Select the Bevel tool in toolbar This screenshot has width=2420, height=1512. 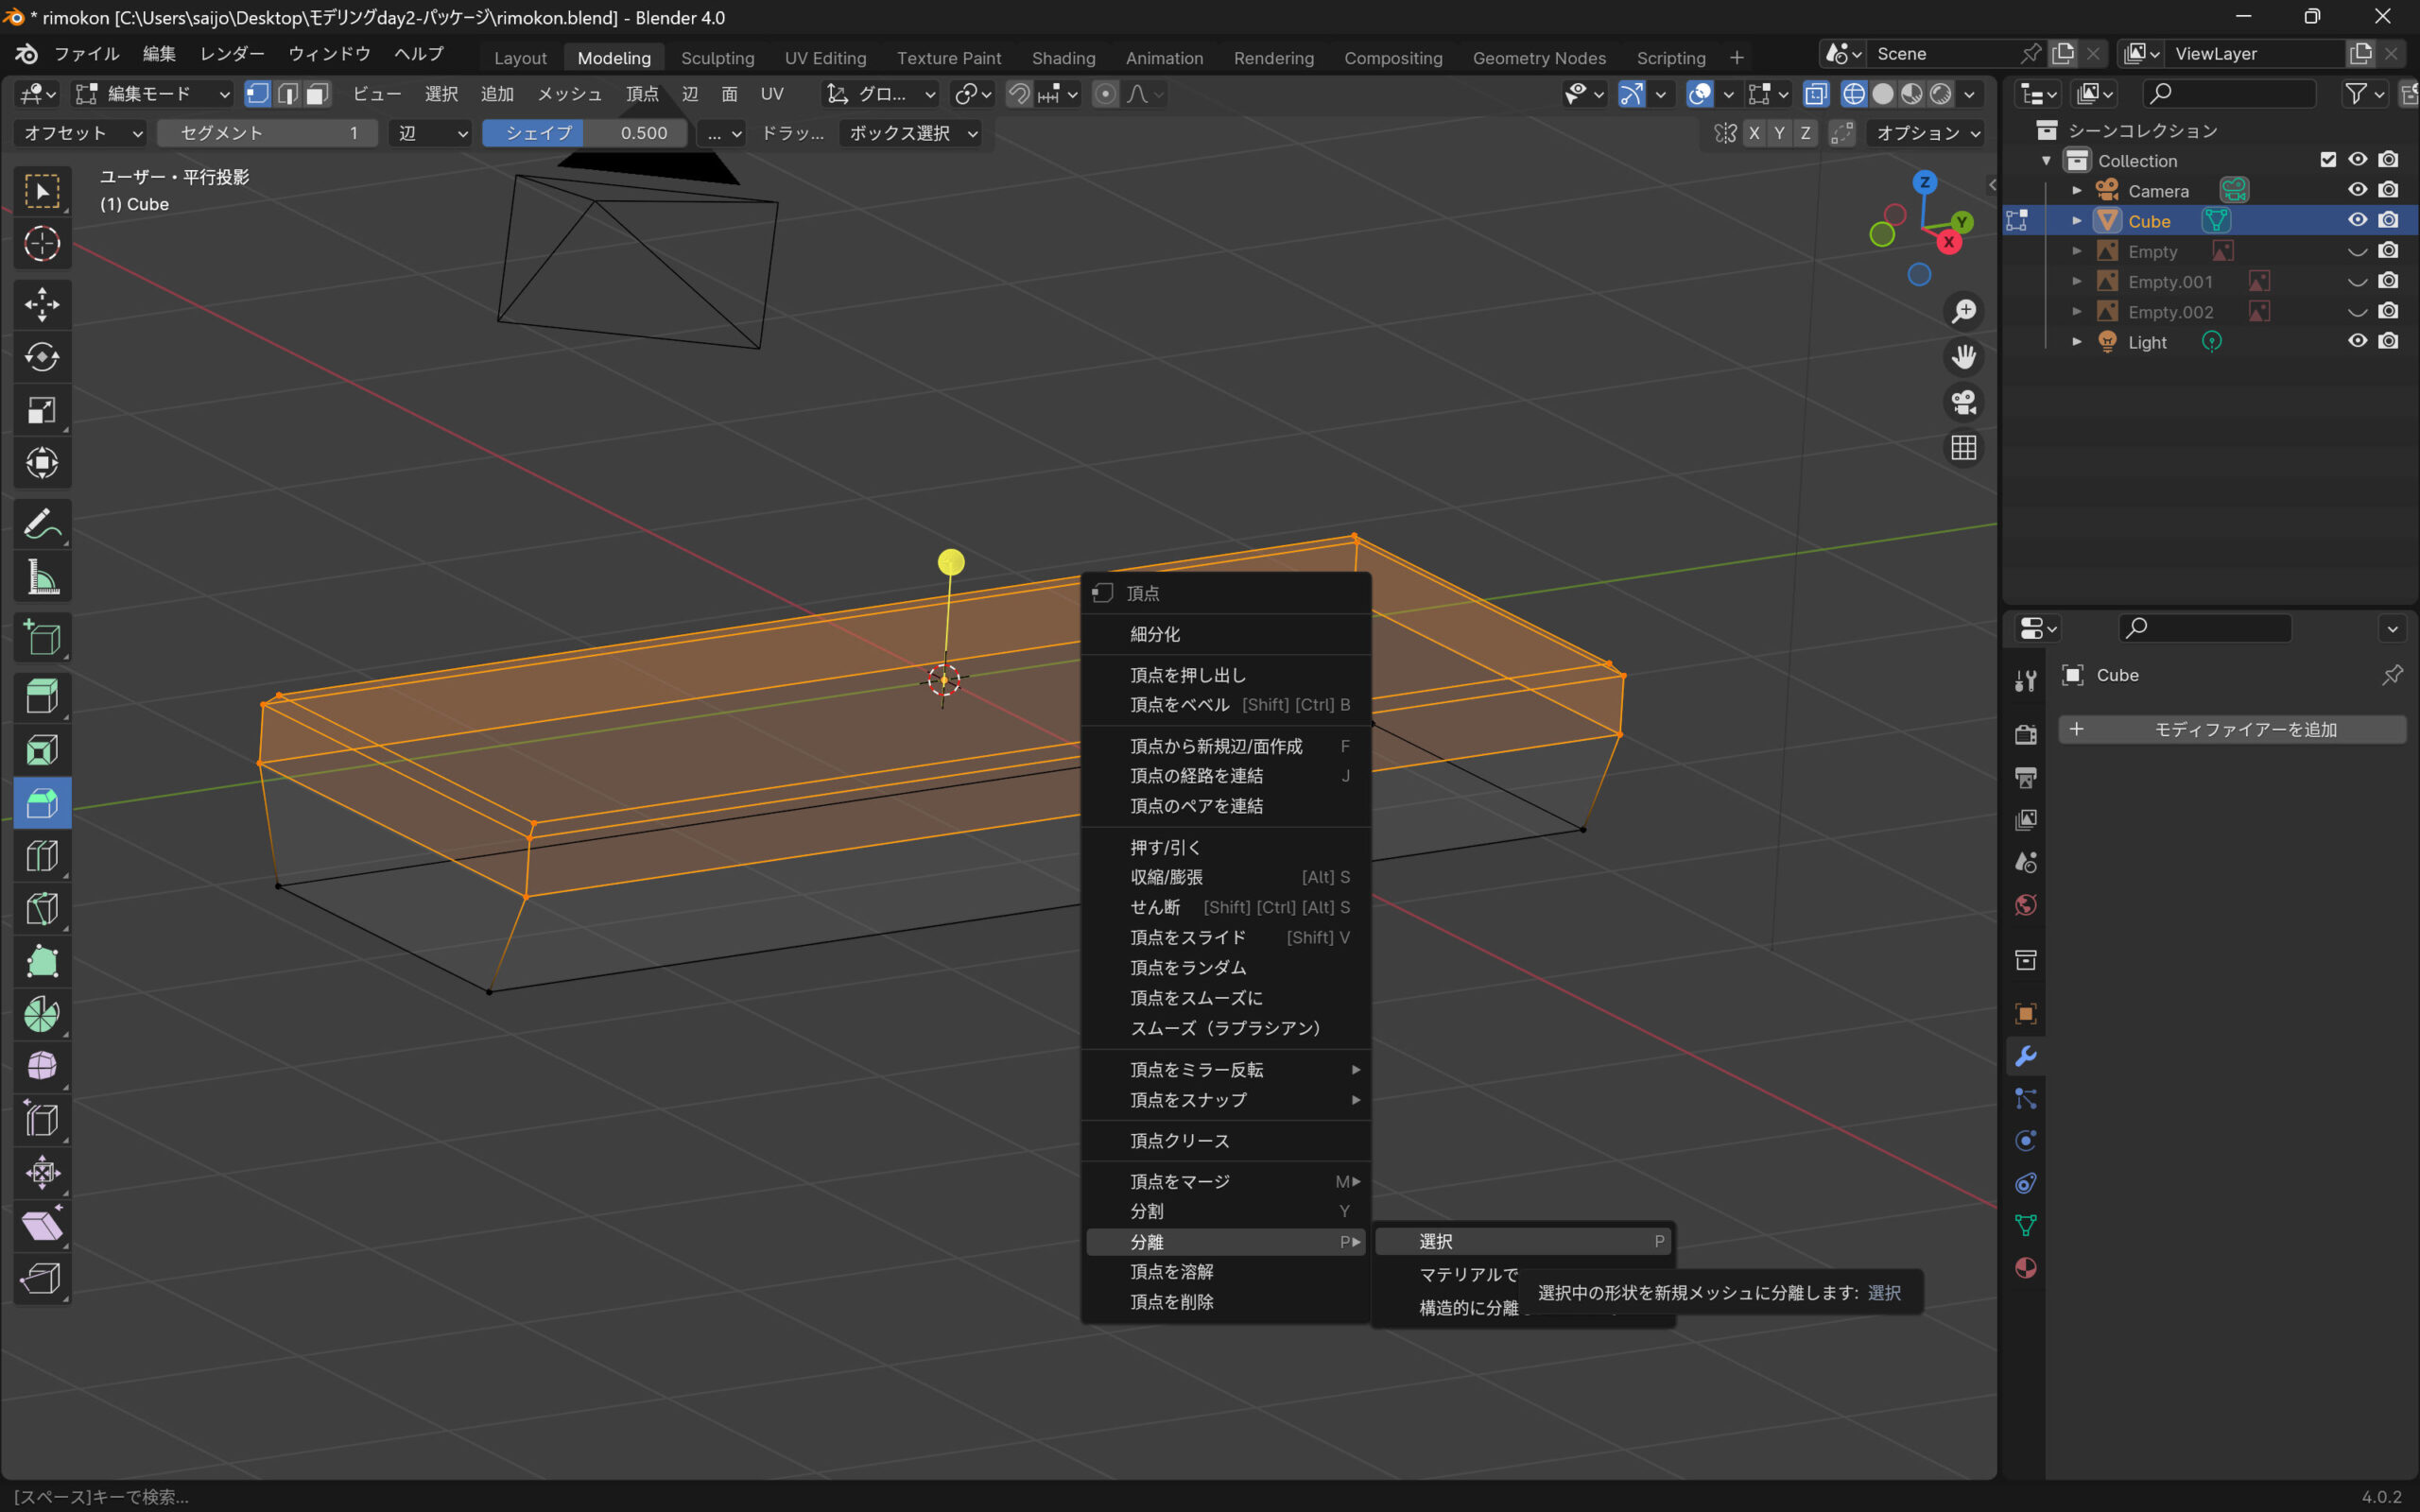coord(42,803)
